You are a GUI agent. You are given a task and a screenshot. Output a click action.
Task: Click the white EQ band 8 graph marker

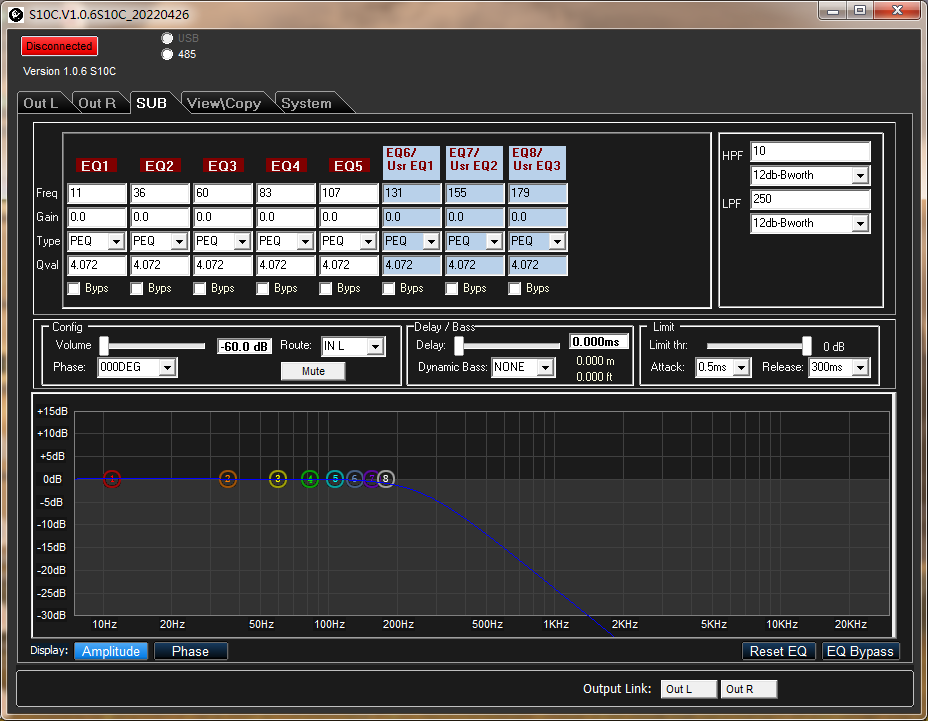(386, 479)
